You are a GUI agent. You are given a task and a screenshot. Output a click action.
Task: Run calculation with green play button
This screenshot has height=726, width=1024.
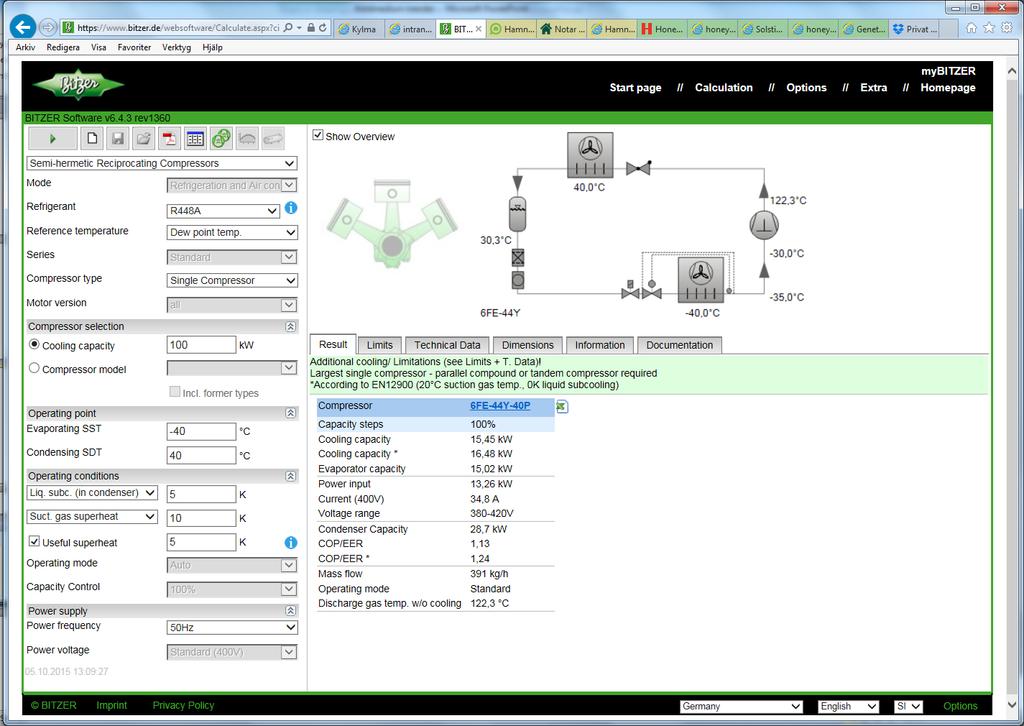coord(53,138)
